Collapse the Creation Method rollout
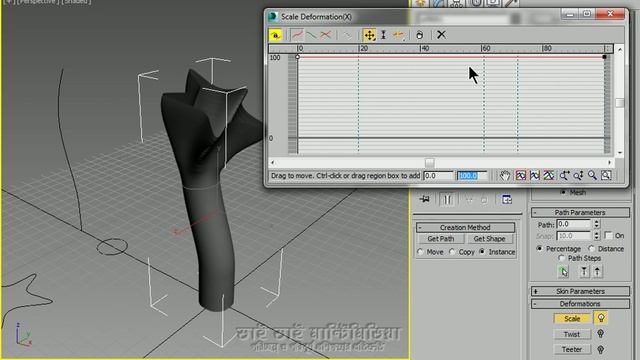This screenshot has height=360, width=640. 465,227
